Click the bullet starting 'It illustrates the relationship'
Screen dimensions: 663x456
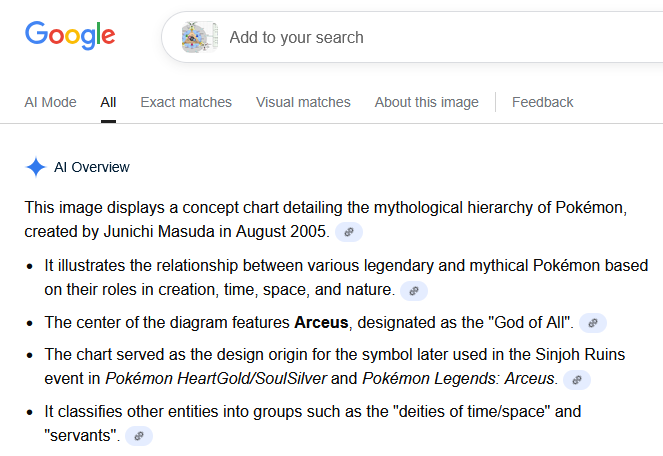pyautogui.click(x=346, y=277)
